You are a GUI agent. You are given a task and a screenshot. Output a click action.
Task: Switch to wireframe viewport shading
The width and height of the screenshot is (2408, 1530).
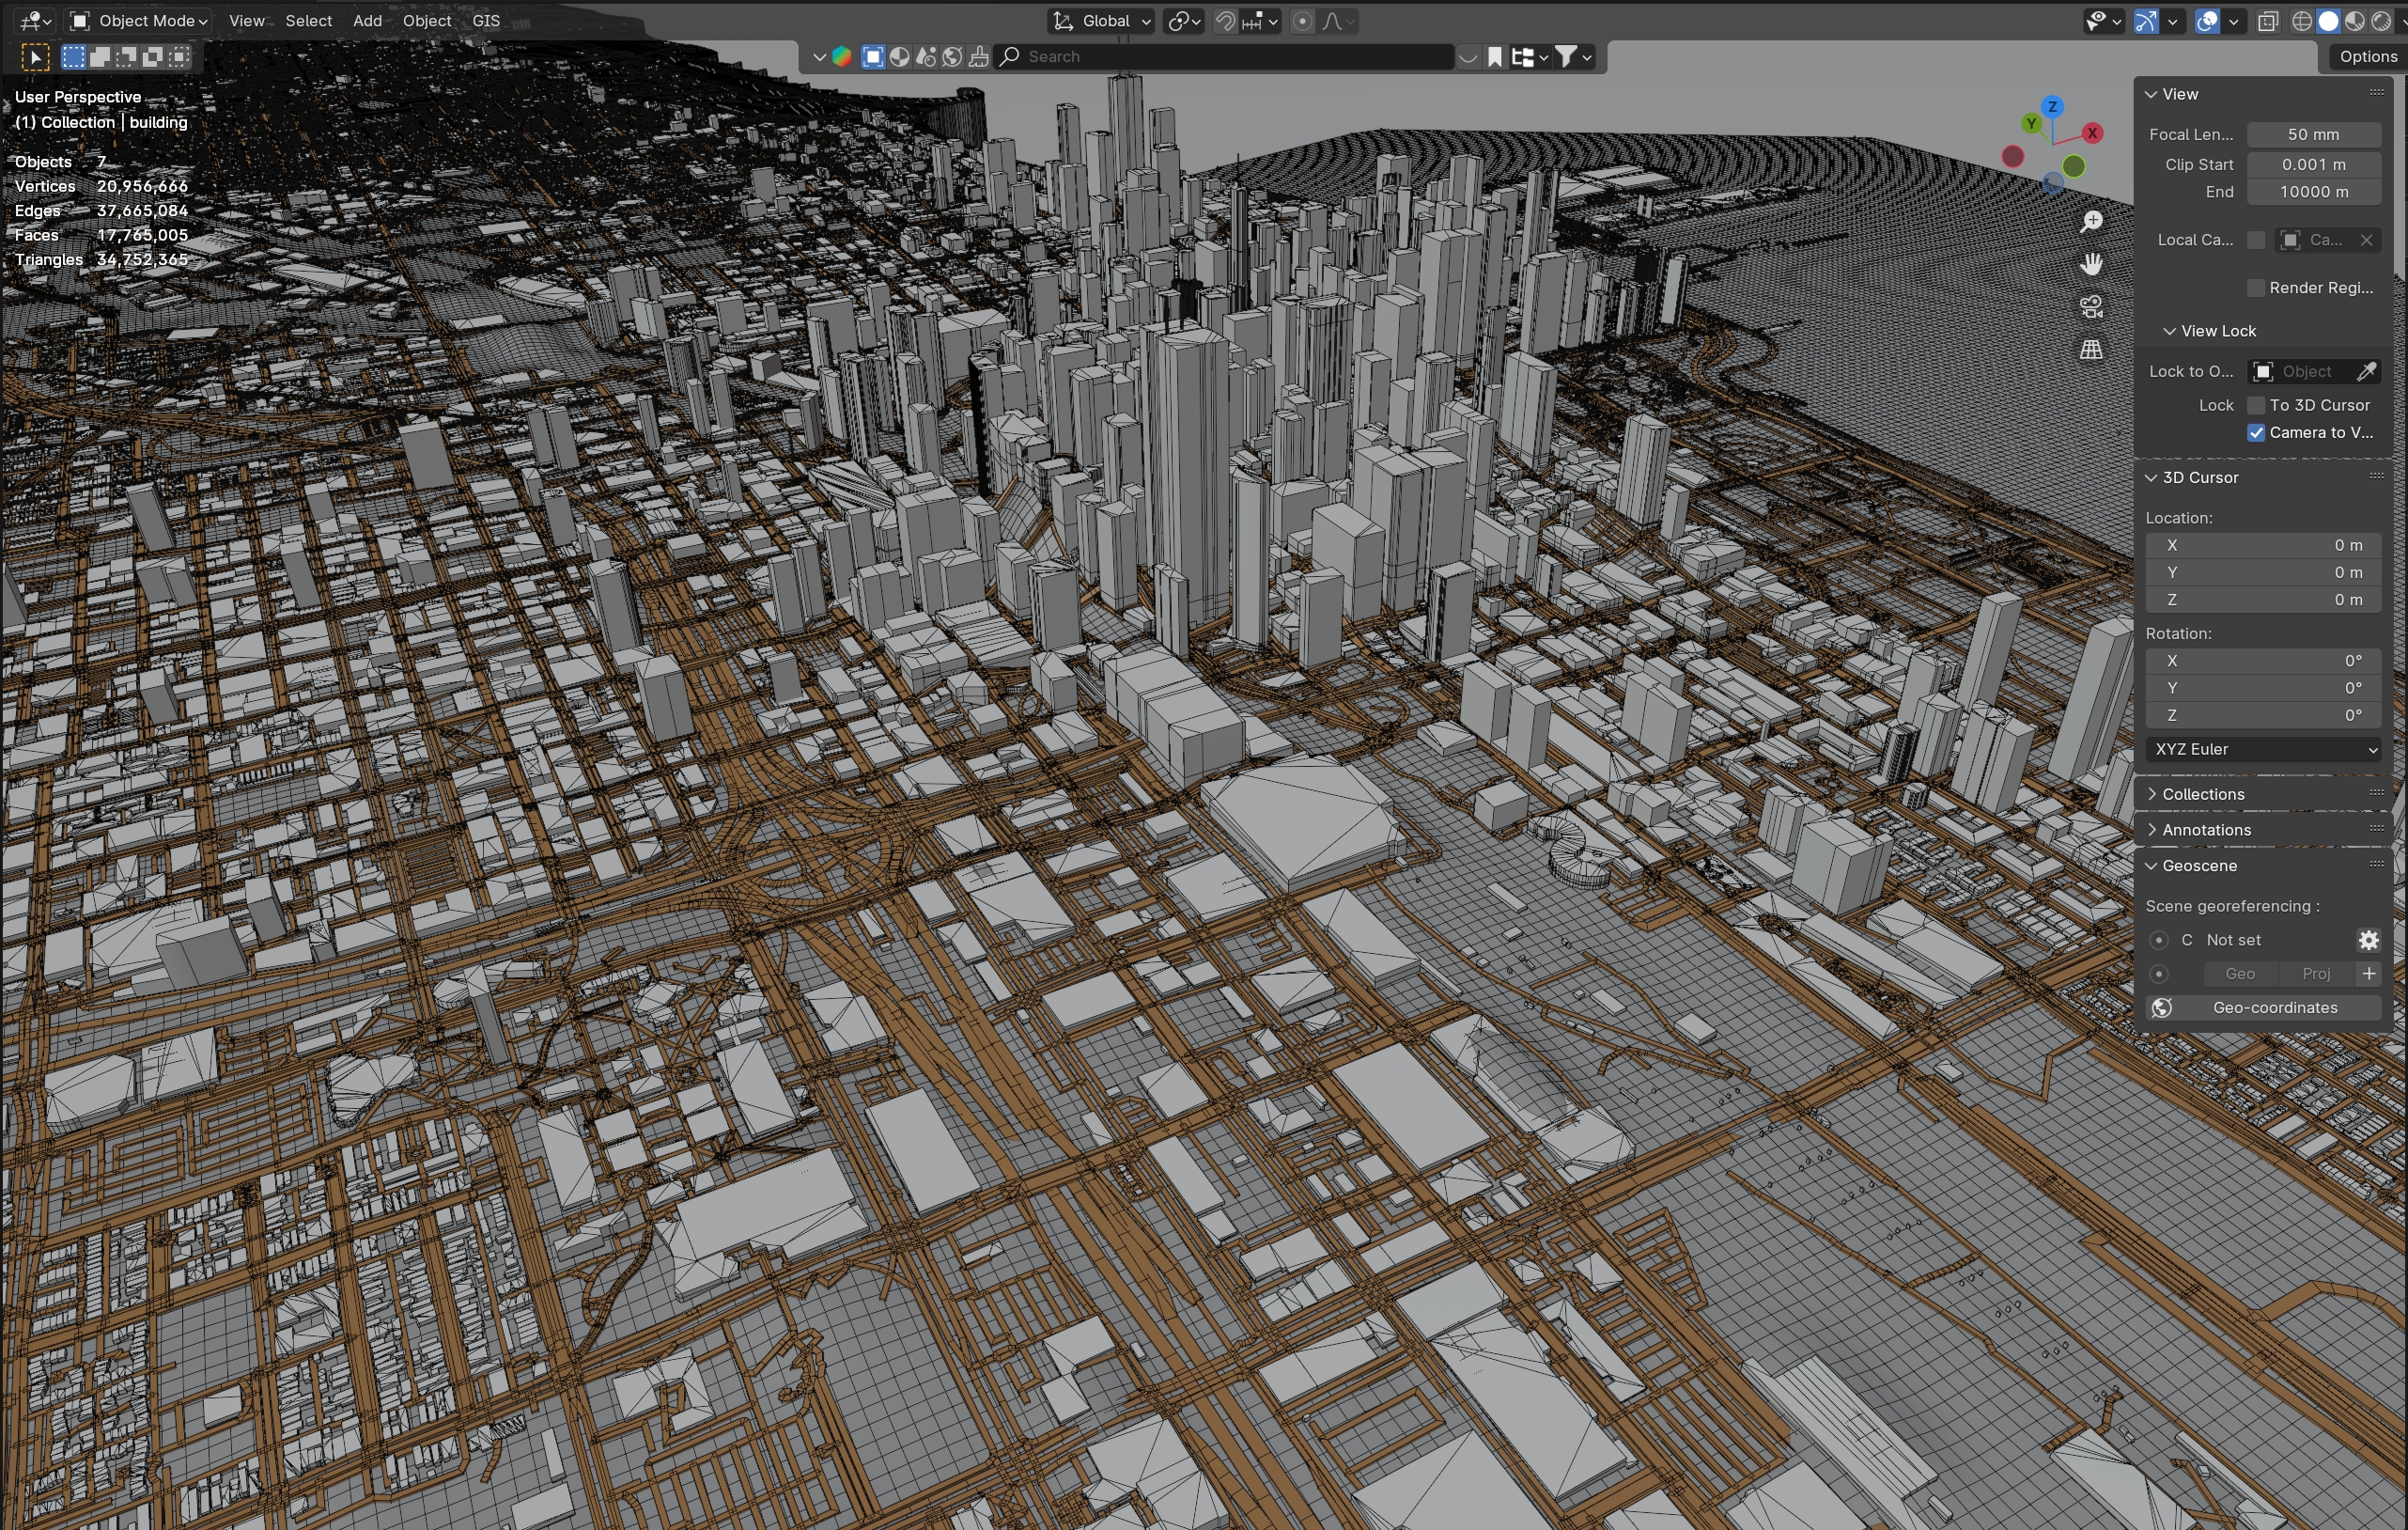(x=2301, y=21)
